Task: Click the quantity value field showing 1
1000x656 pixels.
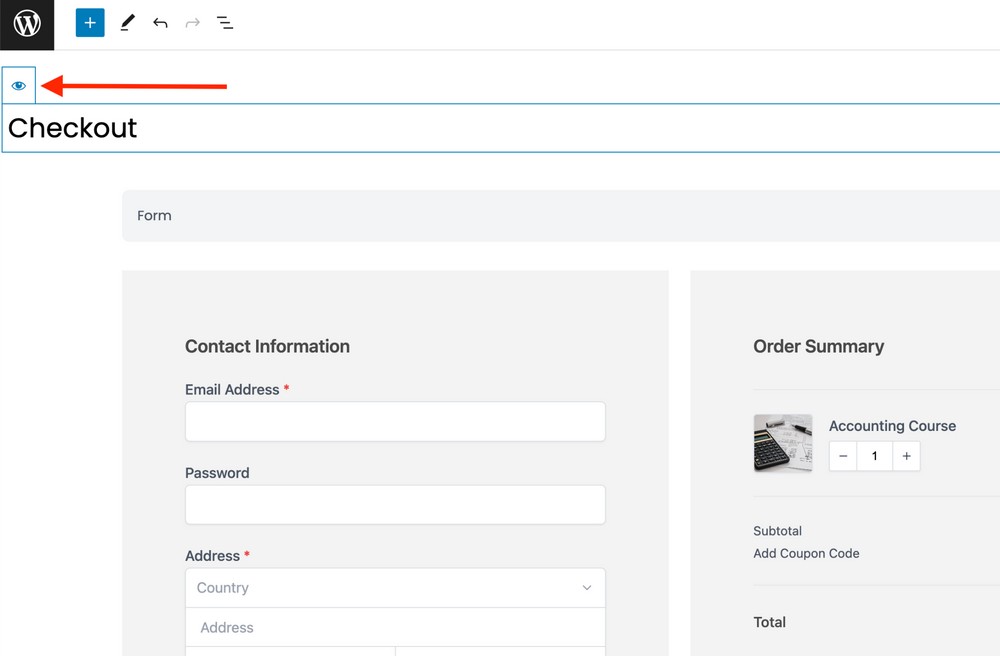Action: coord(875,456)
